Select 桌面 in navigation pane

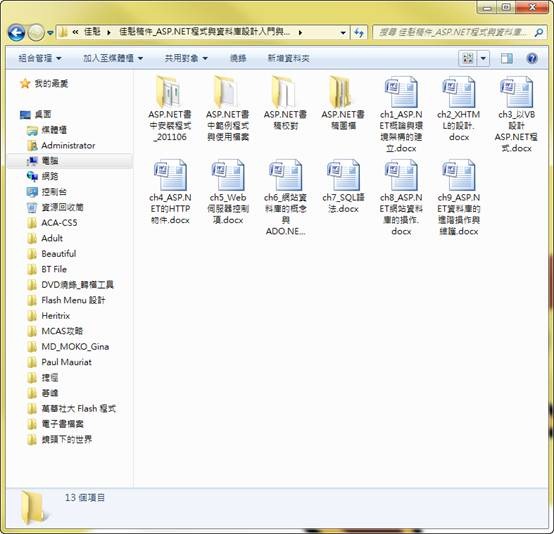35,115
